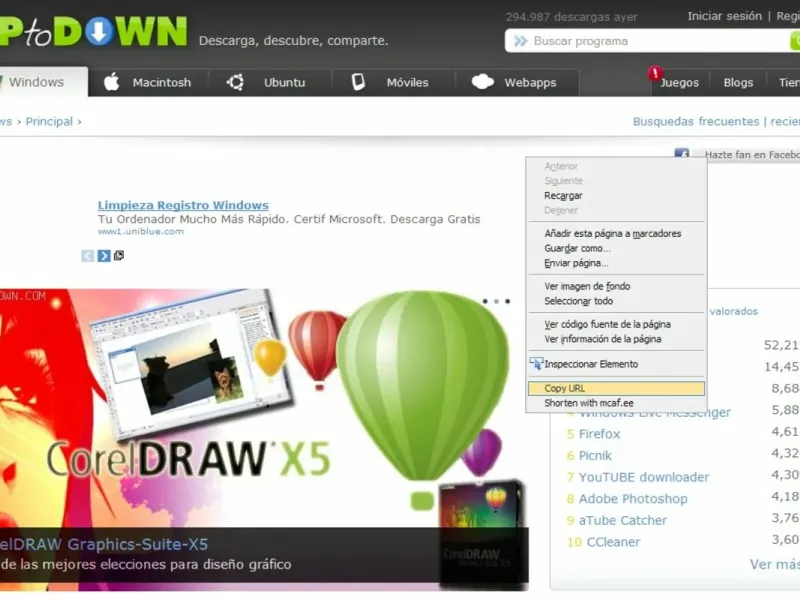This screenshot has width=800, height=600.
Task: Open CCleaner list entry
Action: [x=613, y=542]
